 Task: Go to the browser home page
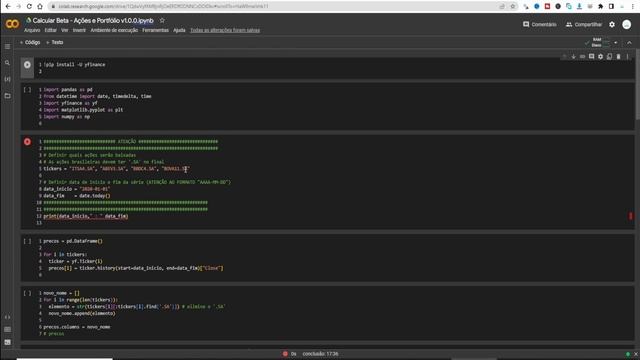[x=40, y=7]
